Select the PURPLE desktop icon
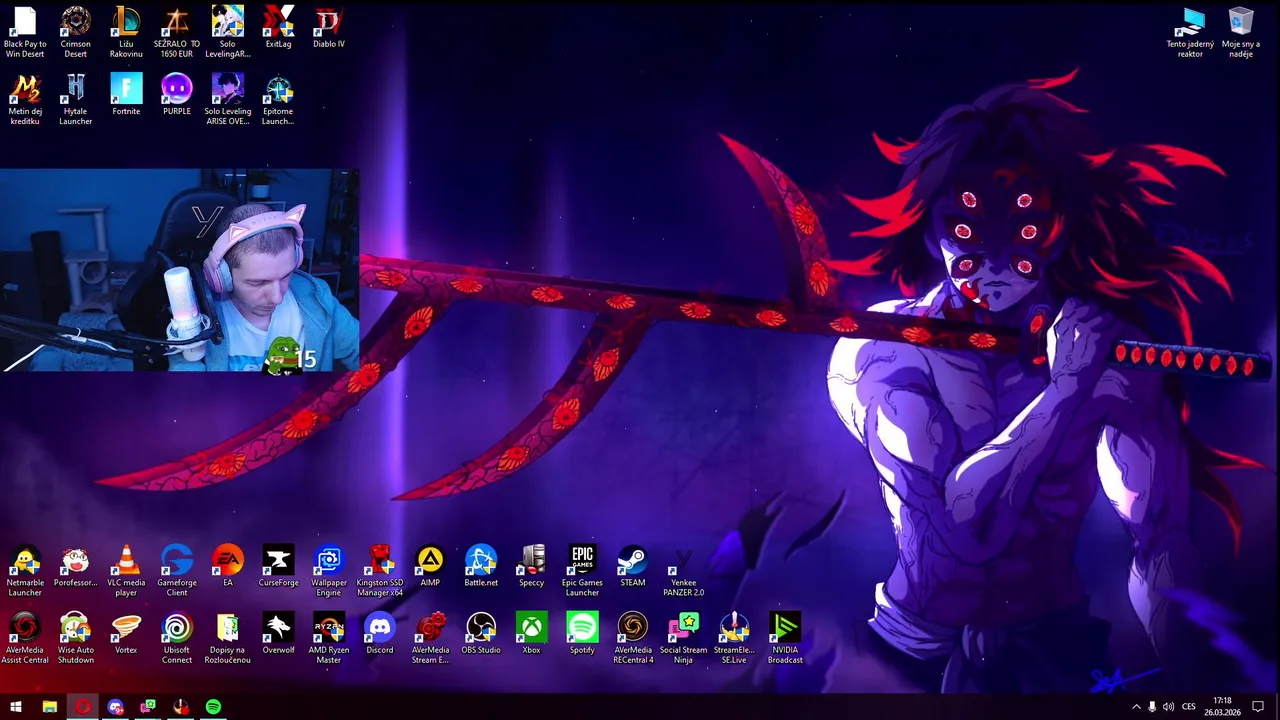The width and height of the screenshot is (1280, 720). point(177,94)
